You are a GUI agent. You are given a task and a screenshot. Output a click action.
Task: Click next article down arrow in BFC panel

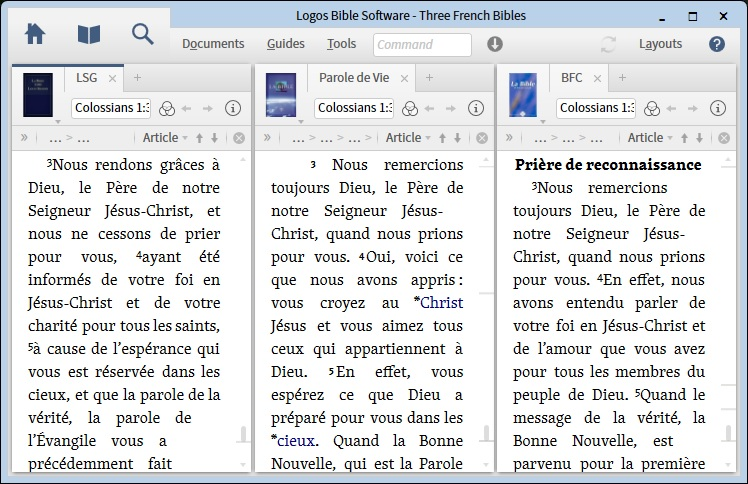click(x=699, y=138)
